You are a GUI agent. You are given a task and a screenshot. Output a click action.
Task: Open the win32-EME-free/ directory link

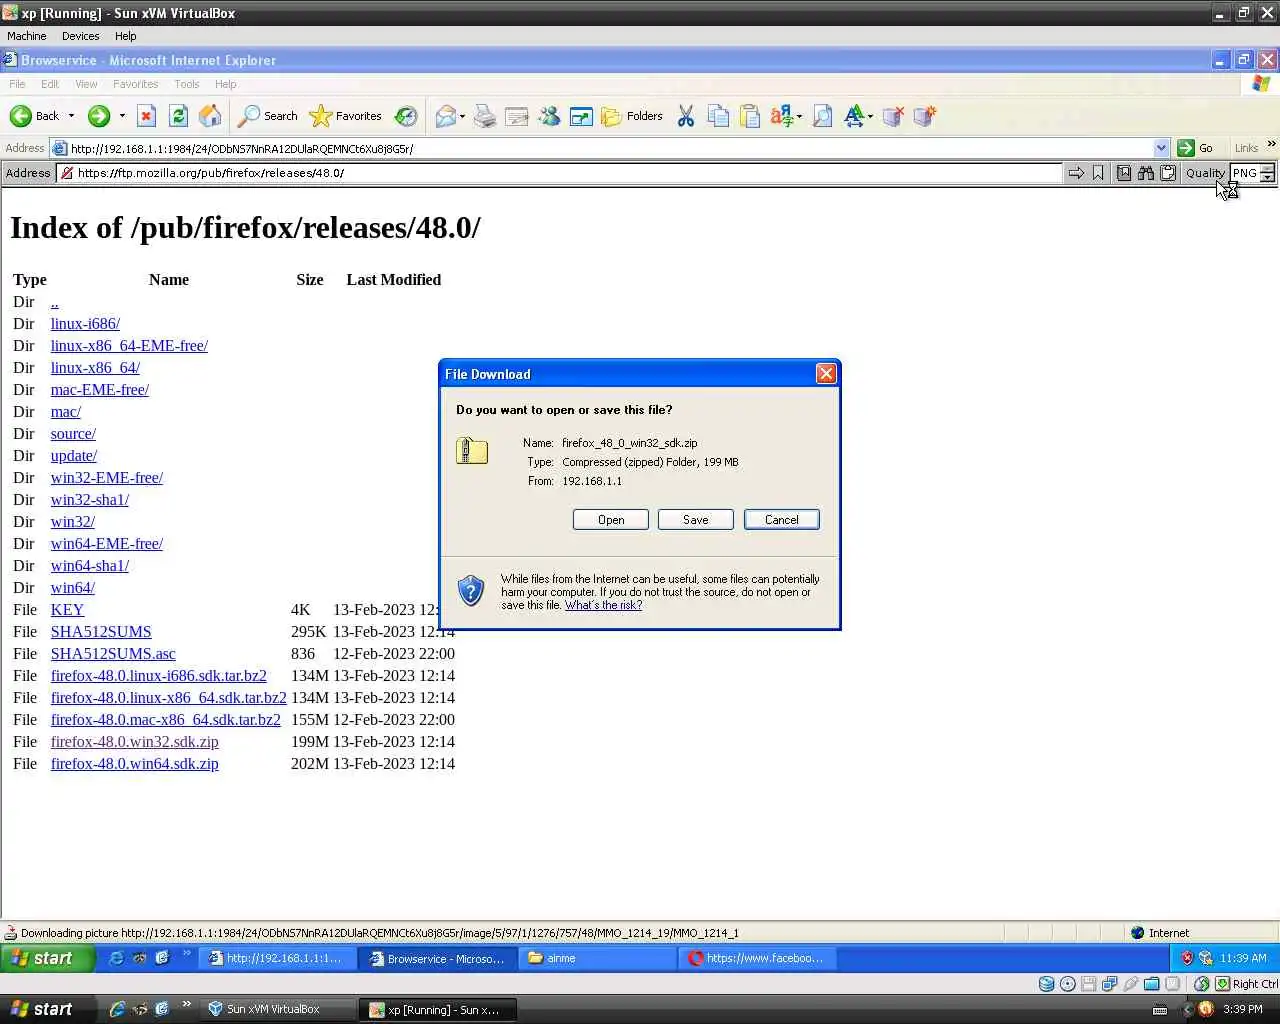[x=107, y=478]
